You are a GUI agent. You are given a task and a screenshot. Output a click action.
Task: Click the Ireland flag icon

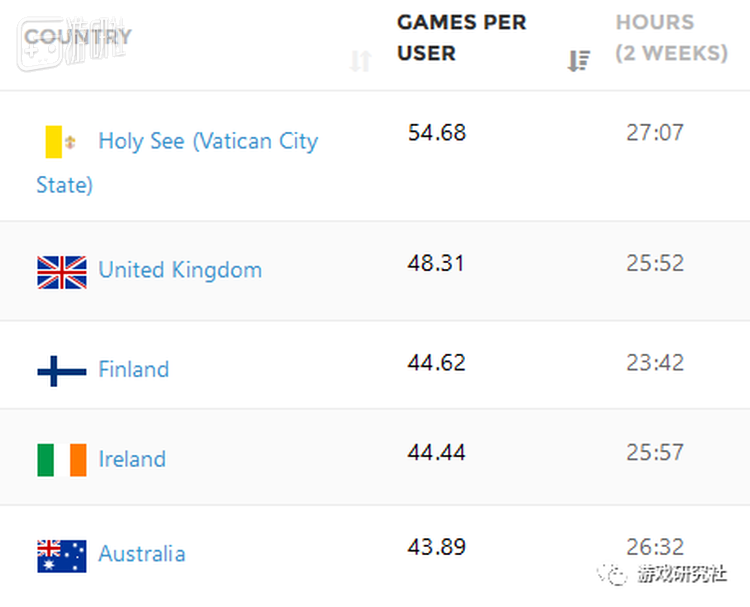62,460
